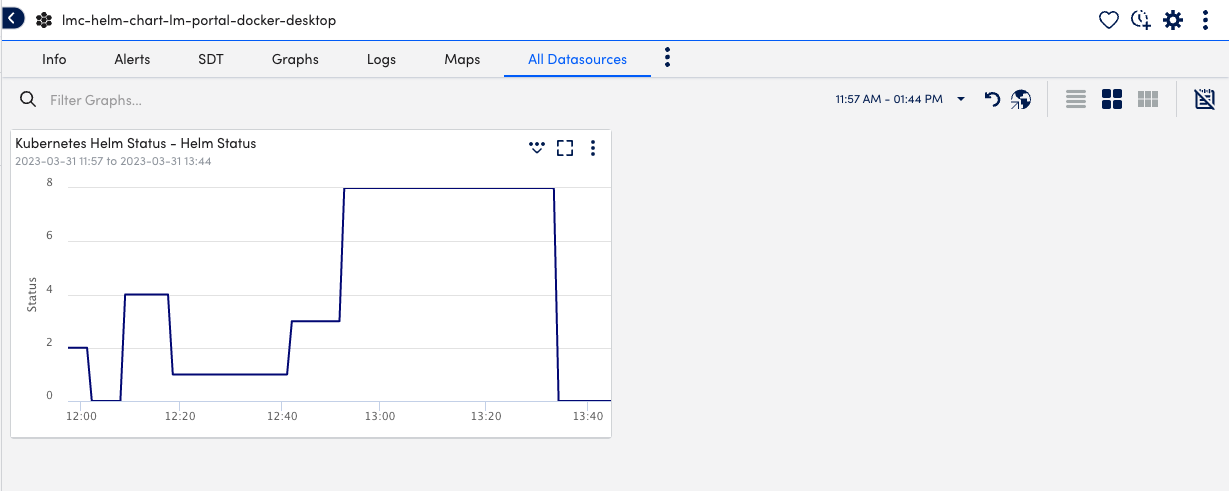Reset the time range with undo icon

[992, 99]
